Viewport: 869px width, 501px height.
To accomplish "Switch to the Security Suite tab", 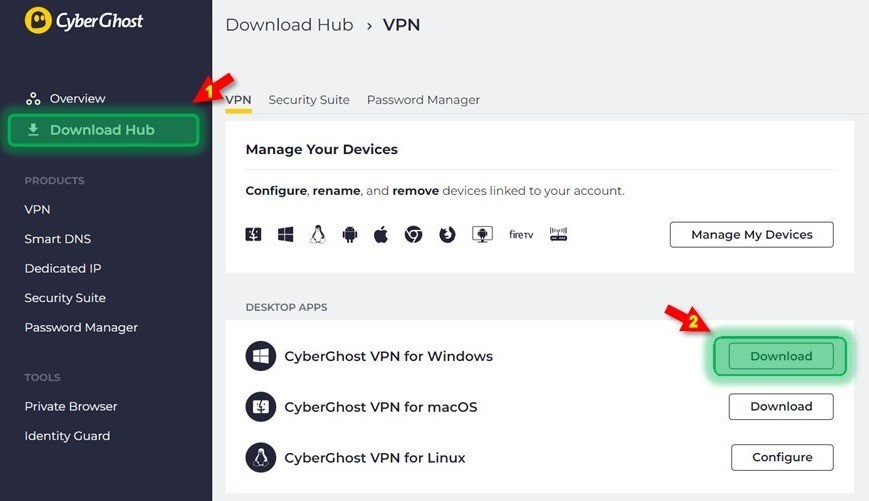I will pyautogui.click(x=309, y=100).
